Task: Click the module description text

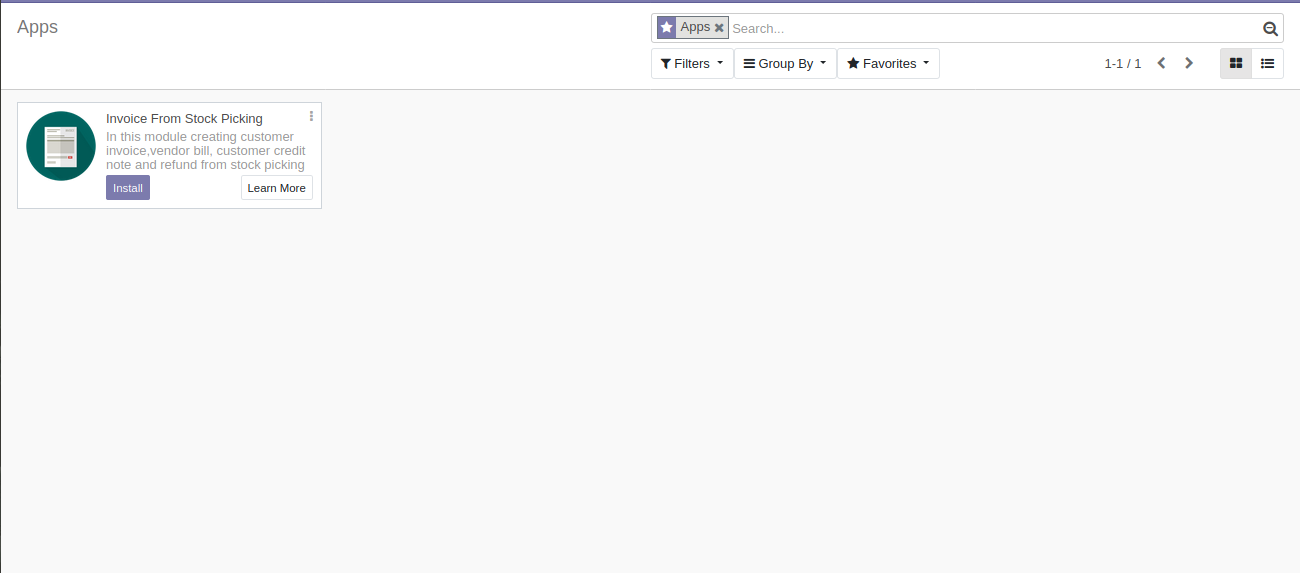Action: pos(206,151)
